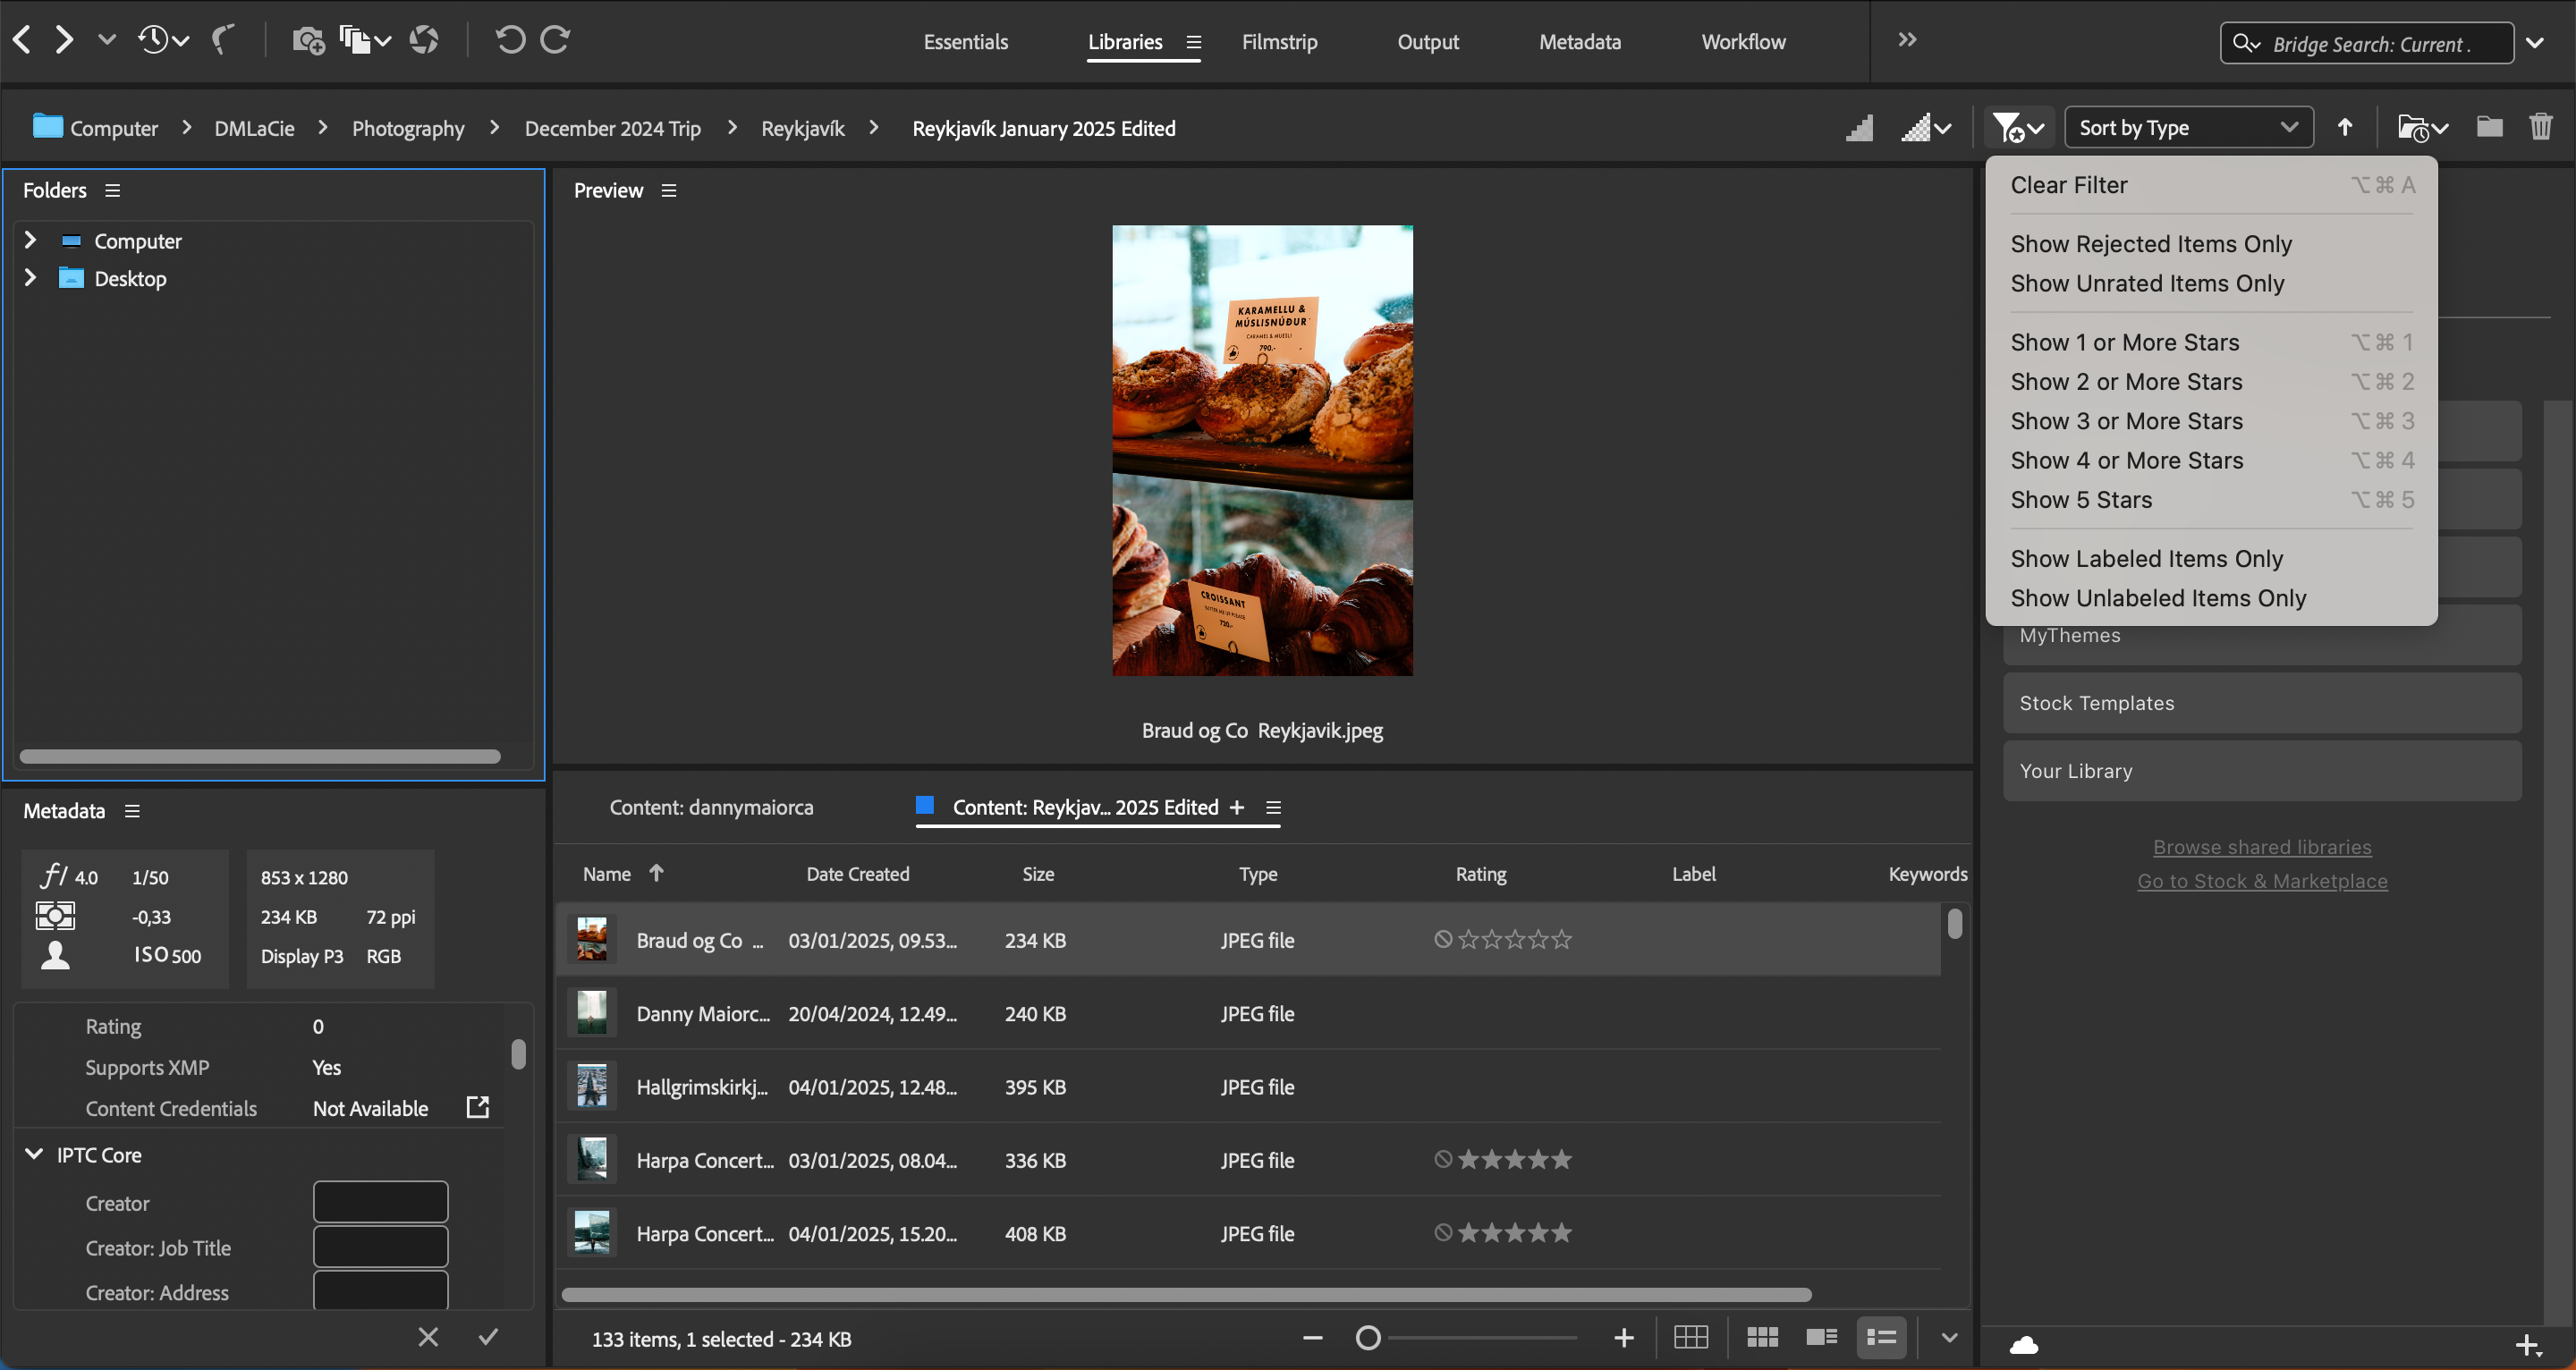Toggle Show Labeled Items Only
Screen dimensions: 2576x1370
[x=2146, y=558]
